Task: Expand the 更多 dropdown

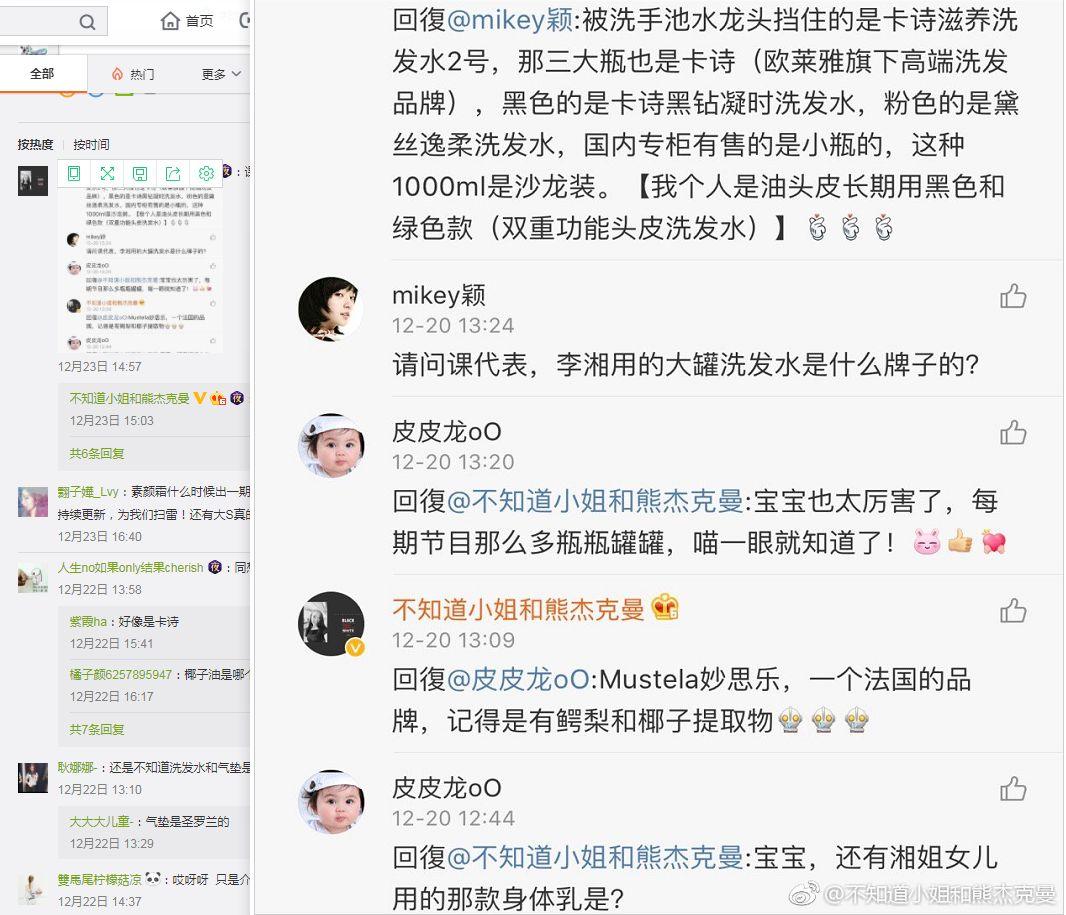Action: point(222,74)
